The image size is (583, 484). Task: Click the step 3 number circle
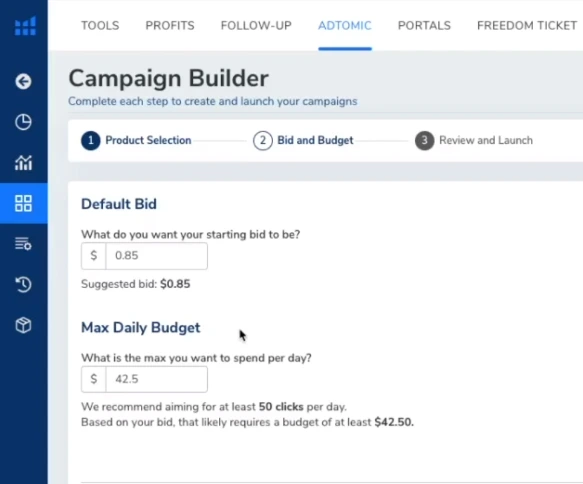point(425,141)
